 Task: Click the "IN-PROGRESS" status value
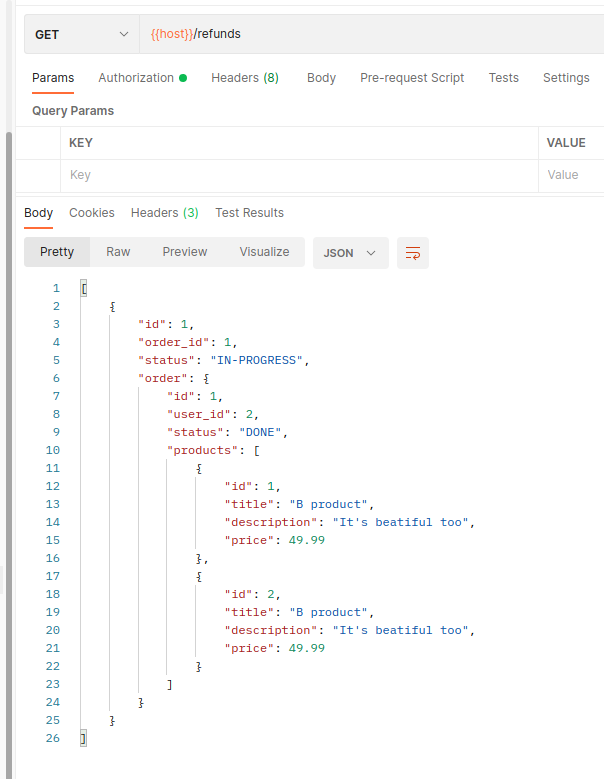256,361
